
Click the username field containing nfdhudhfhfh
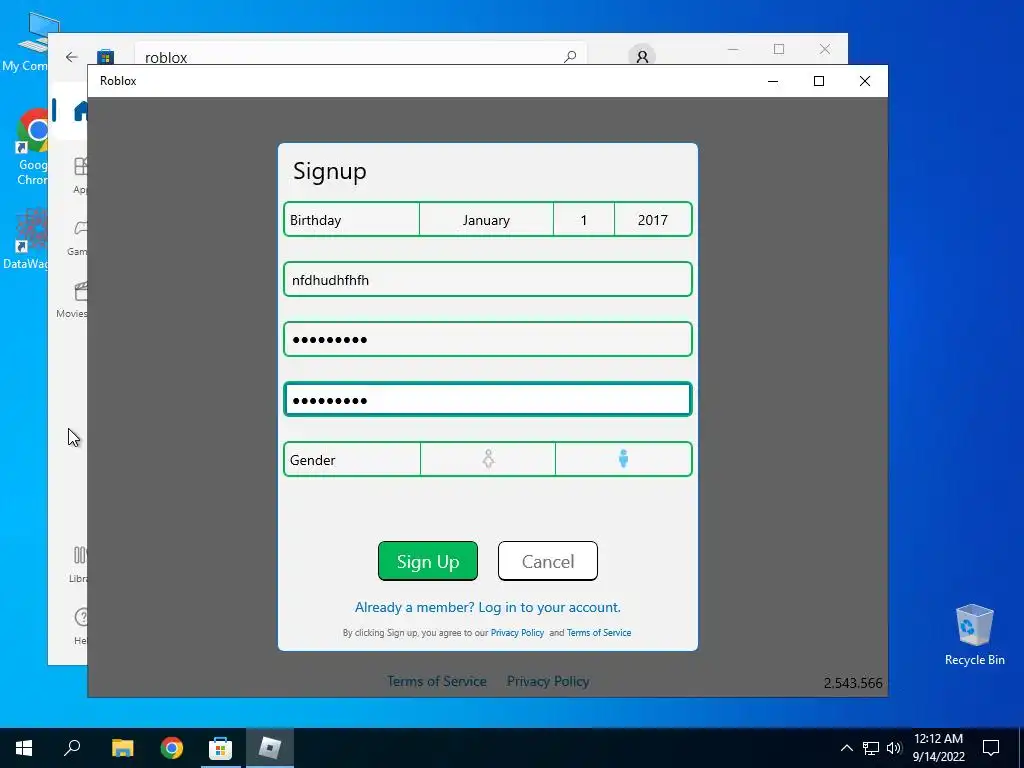click(488, 280)
